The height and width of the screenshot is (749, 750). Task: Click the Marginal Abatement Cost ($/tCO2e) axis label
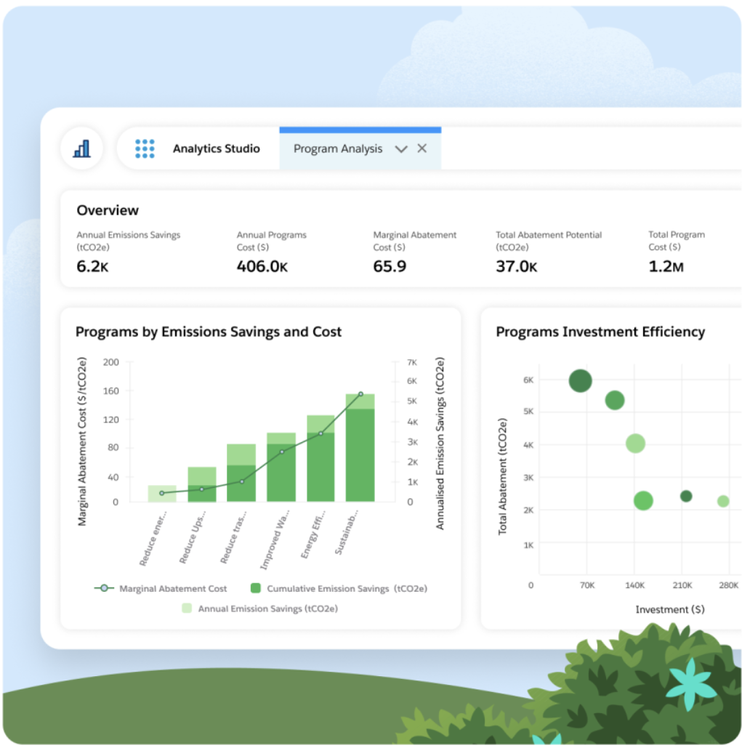tap(82, 441)
